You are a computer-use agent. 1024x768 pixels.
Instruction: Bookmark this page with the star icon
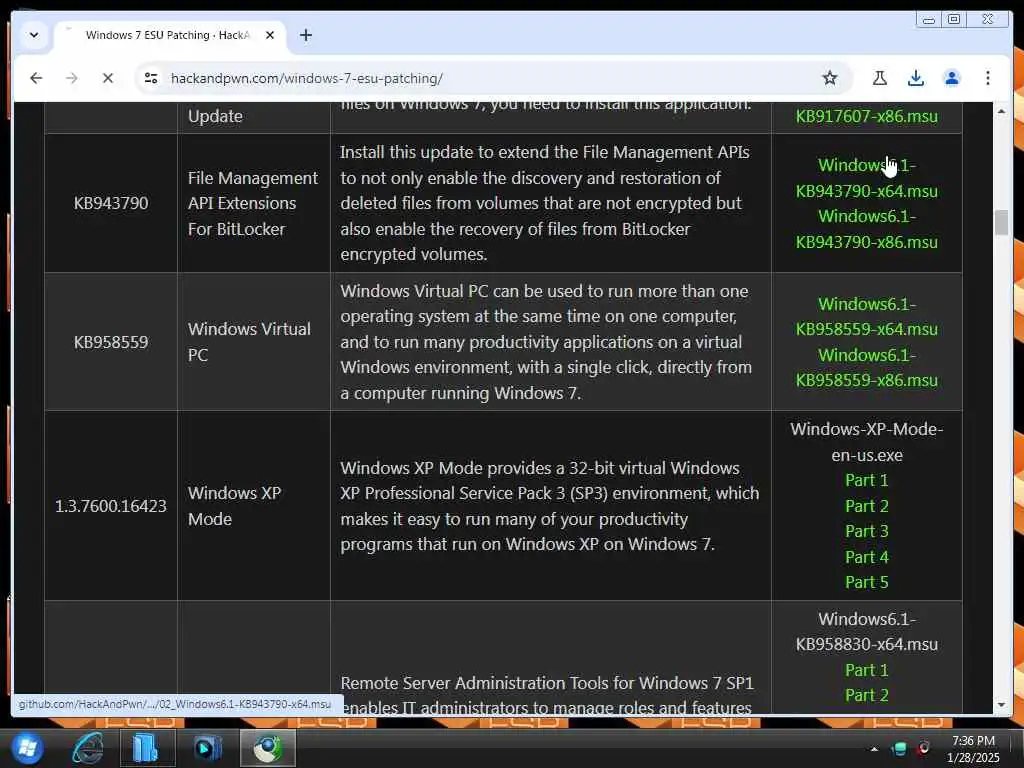click(829, 78)
